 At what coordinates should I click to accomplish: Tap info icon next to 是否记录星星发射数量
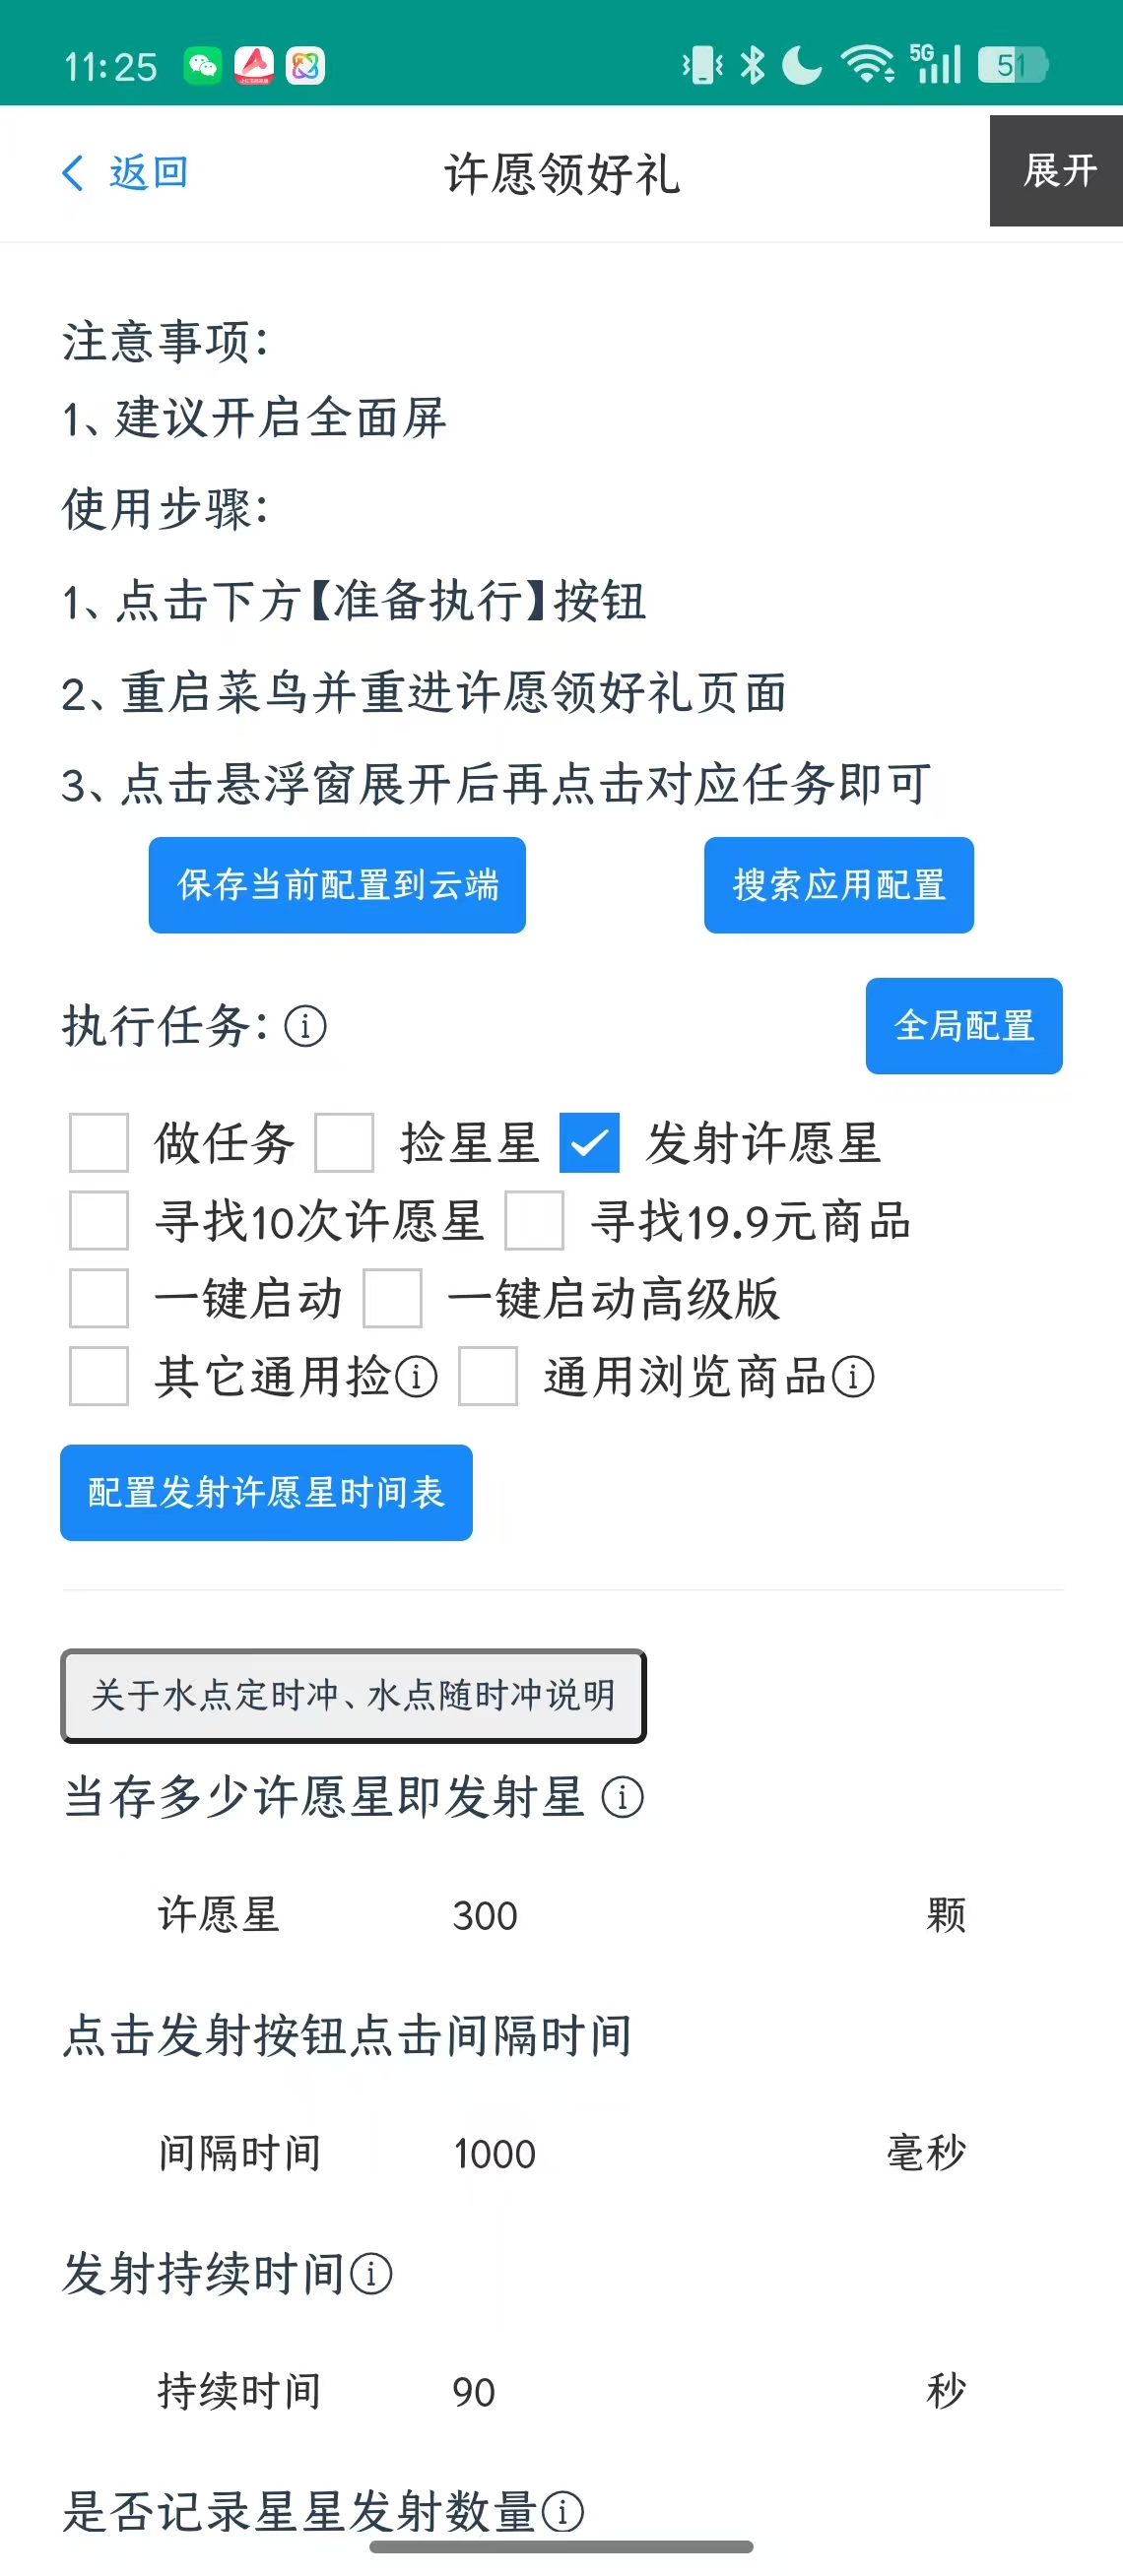(562, 2511)
